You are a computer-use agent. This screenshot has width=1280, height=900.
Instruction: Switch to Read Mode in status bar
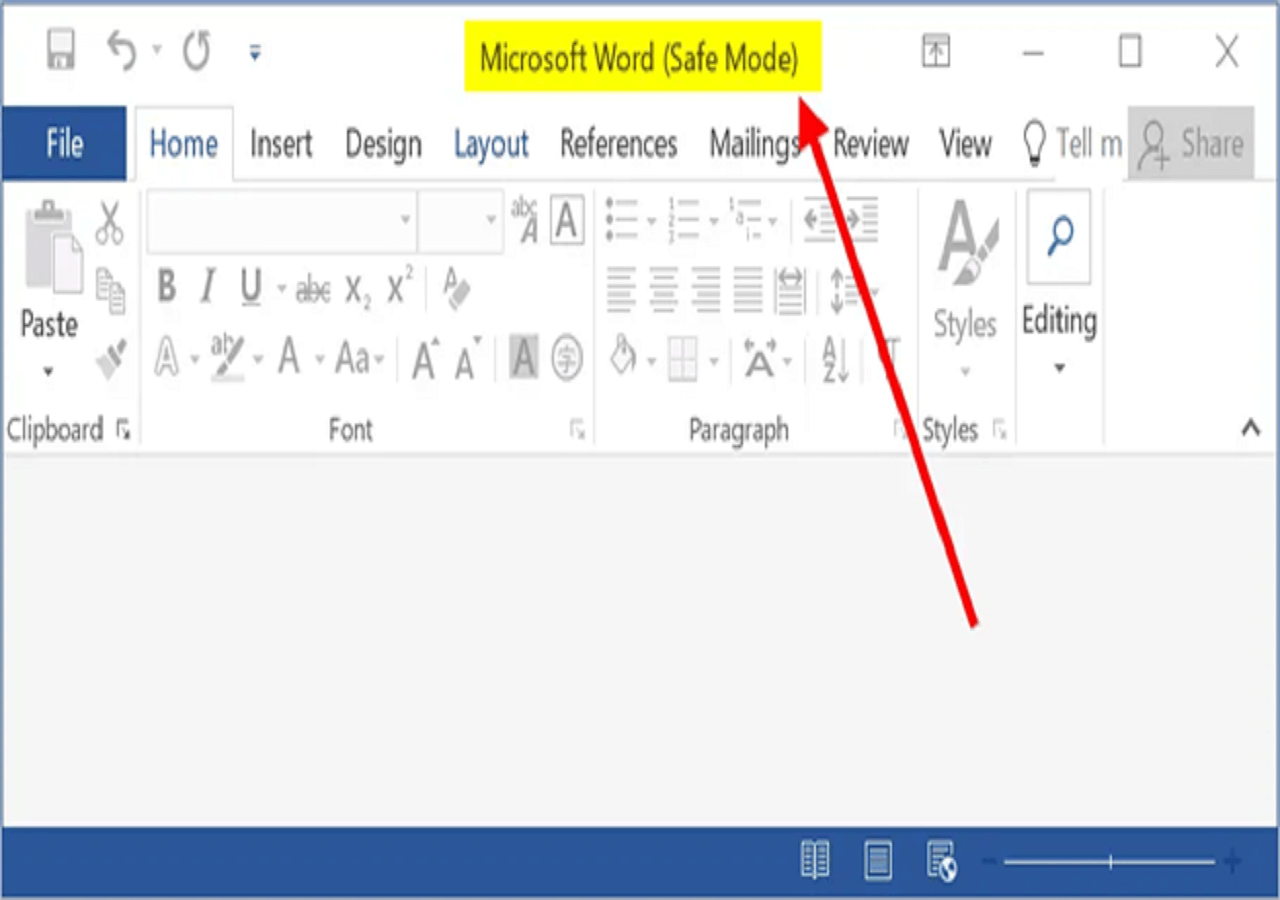(815, 861)
